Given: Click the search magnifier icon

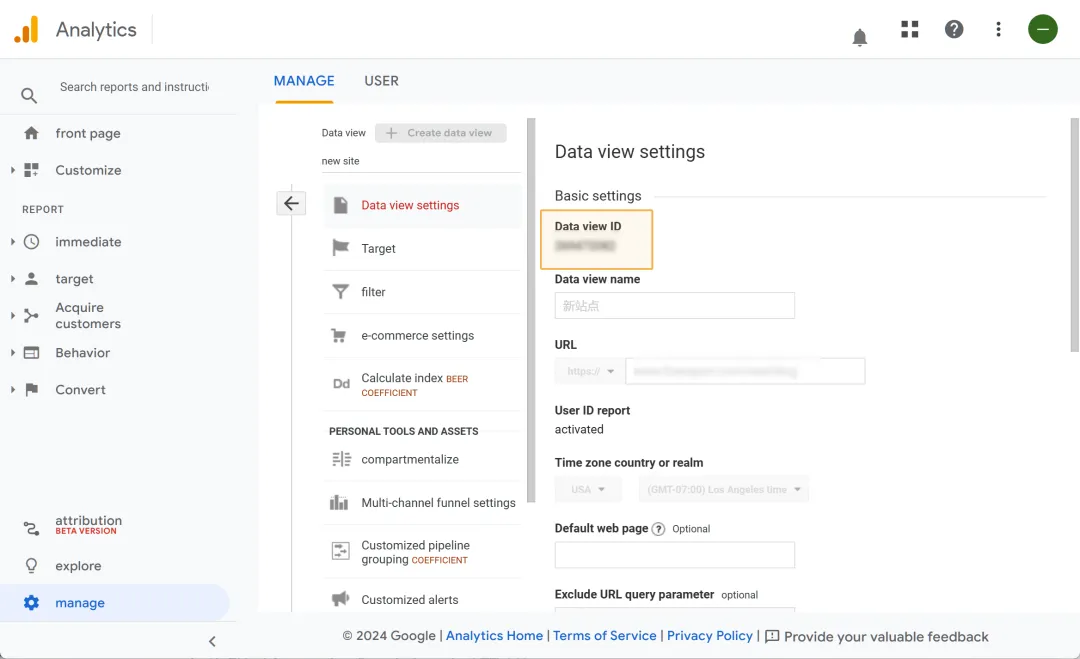Looking at the screenshot, I should pos(29,96).
